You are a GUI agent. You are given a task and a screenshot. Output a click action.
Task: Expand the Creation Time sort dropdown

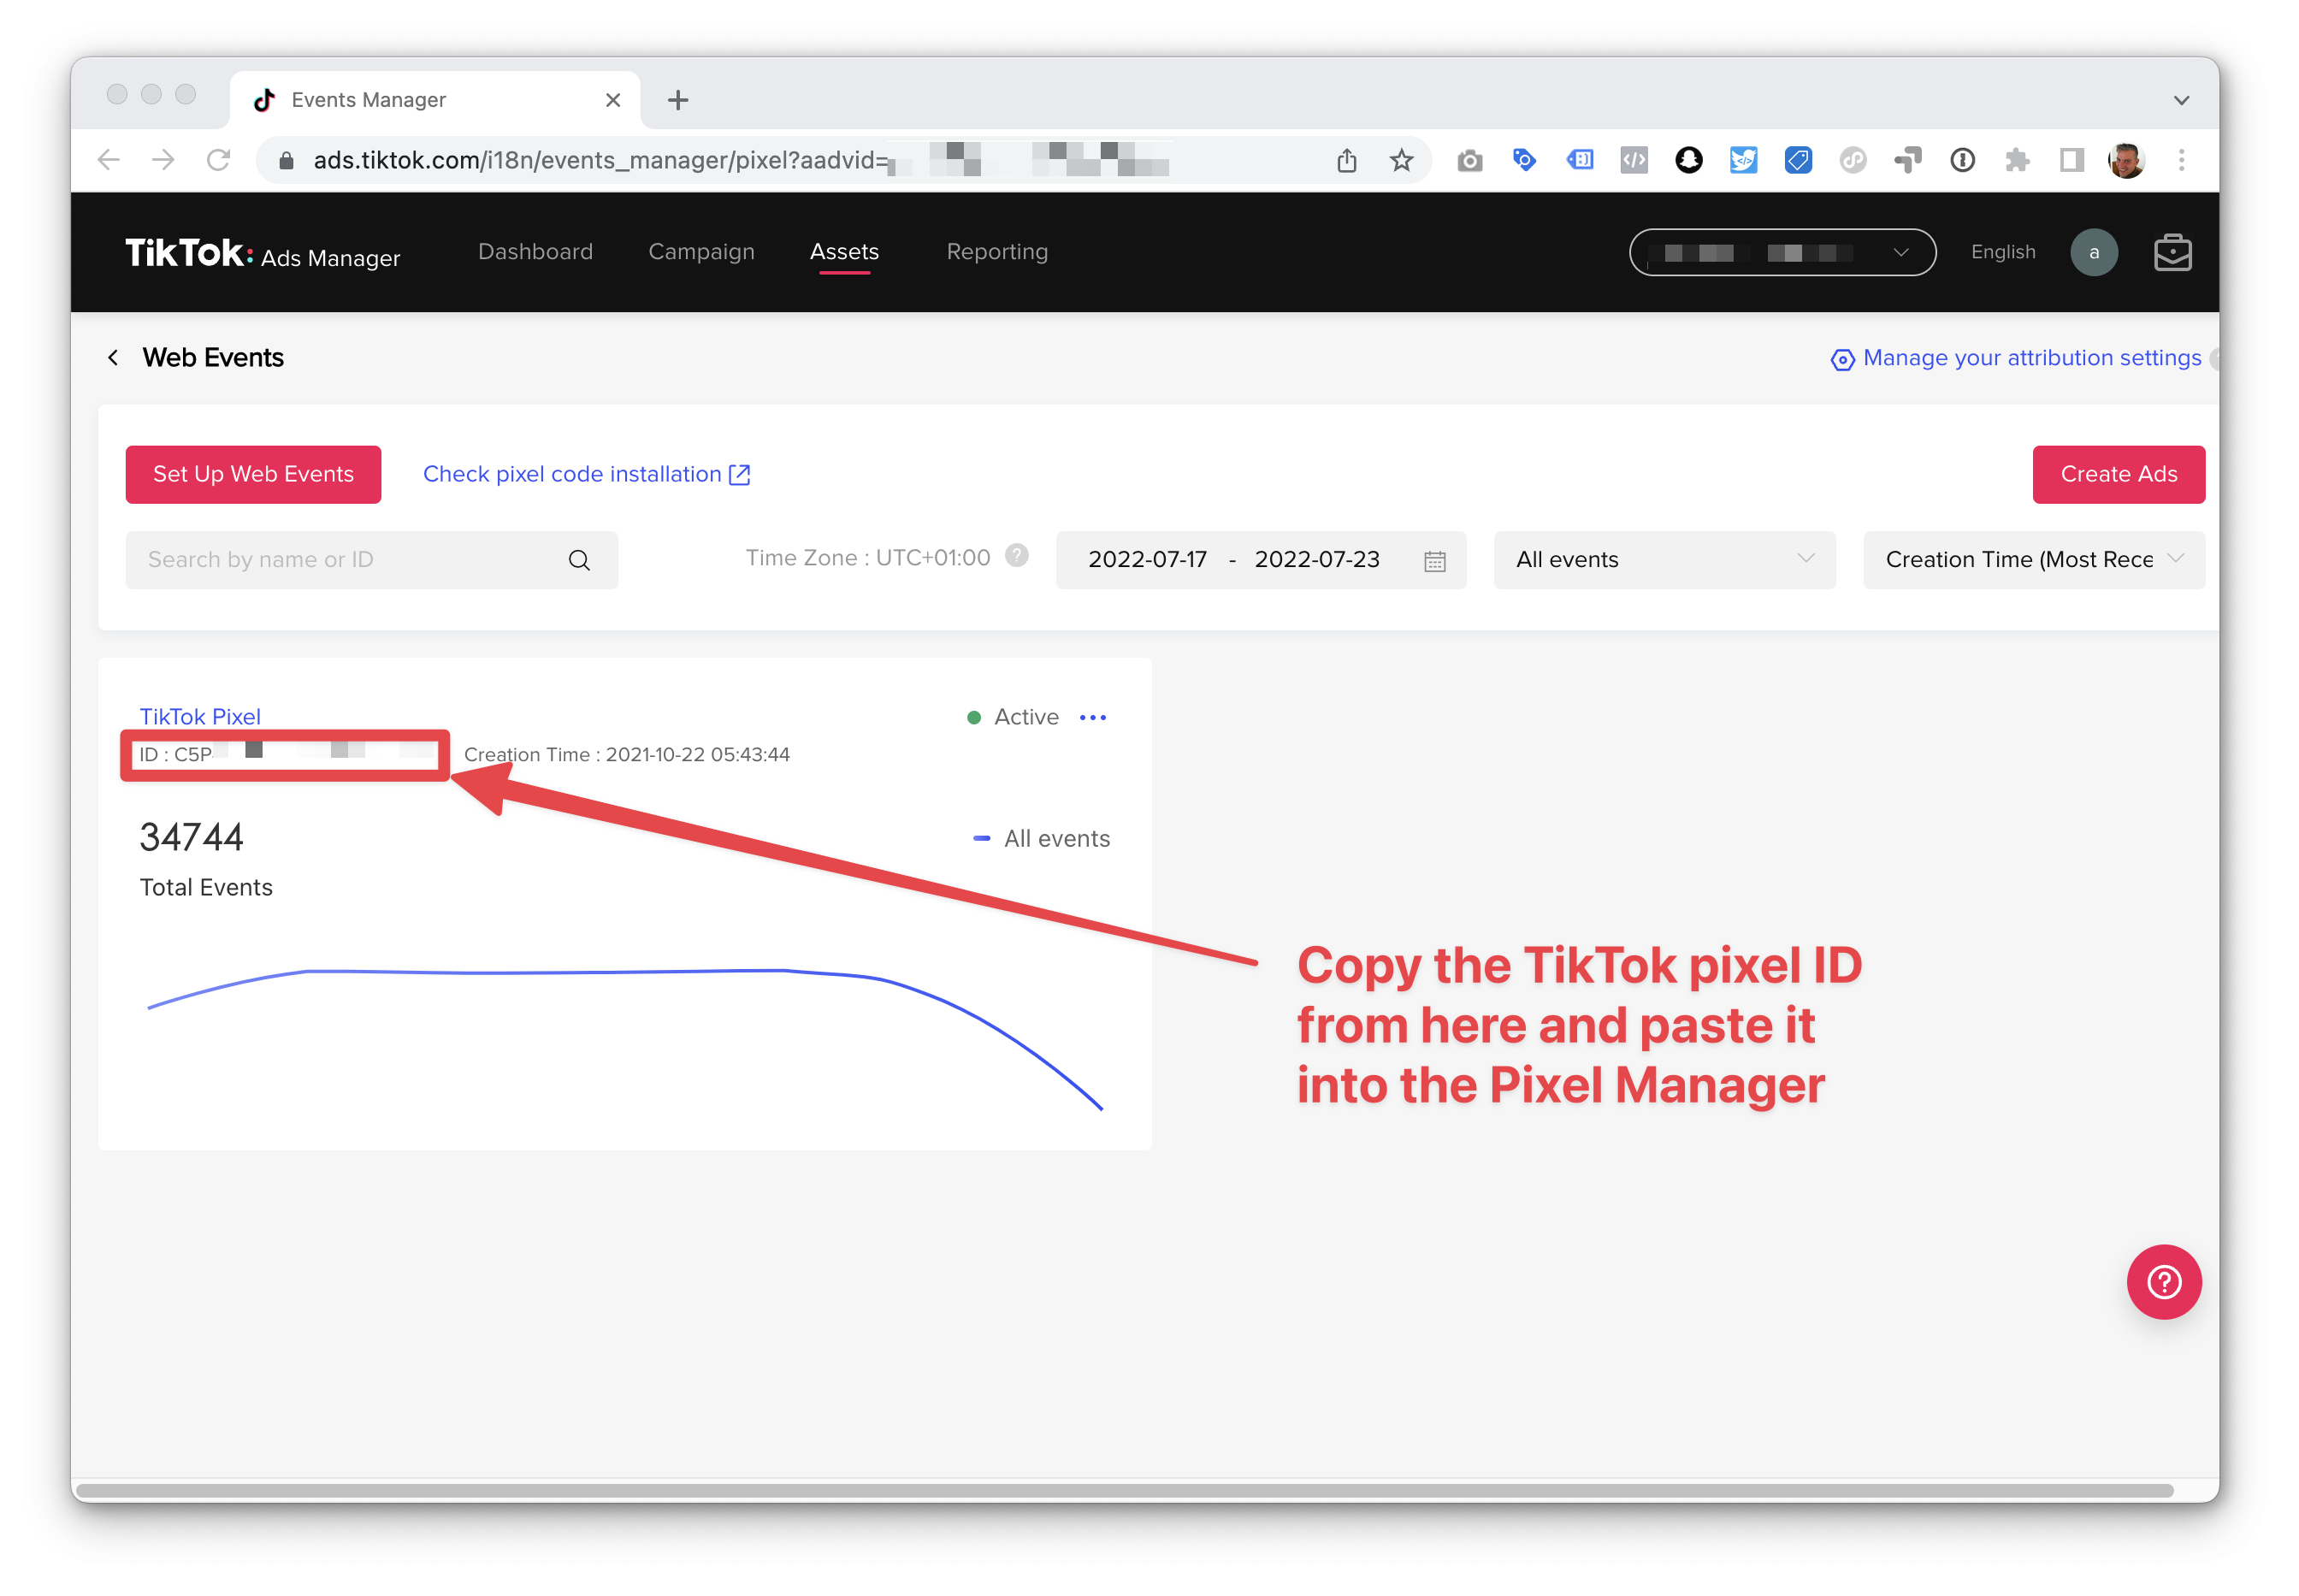coord(2033,560)
